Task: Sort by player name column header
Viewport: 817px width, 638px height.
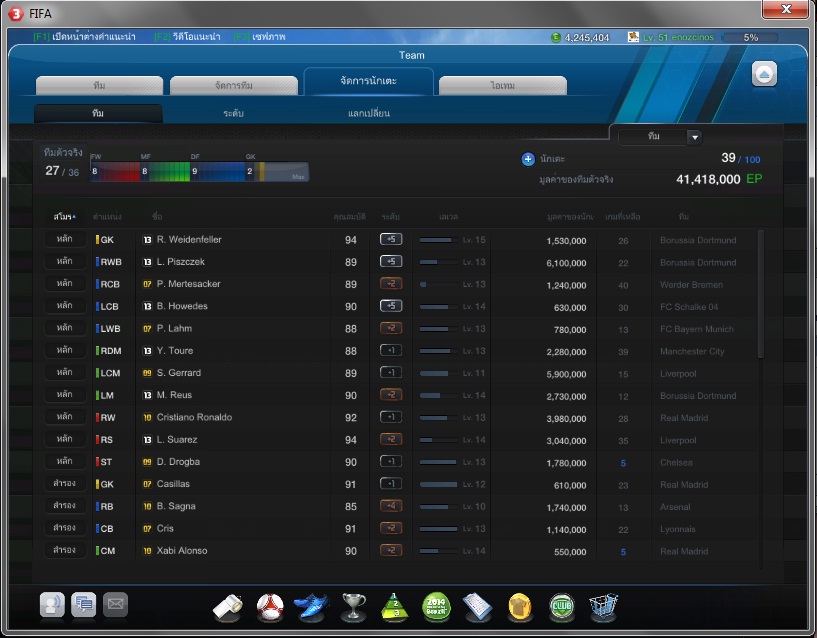Action: (x=157, y=216)
